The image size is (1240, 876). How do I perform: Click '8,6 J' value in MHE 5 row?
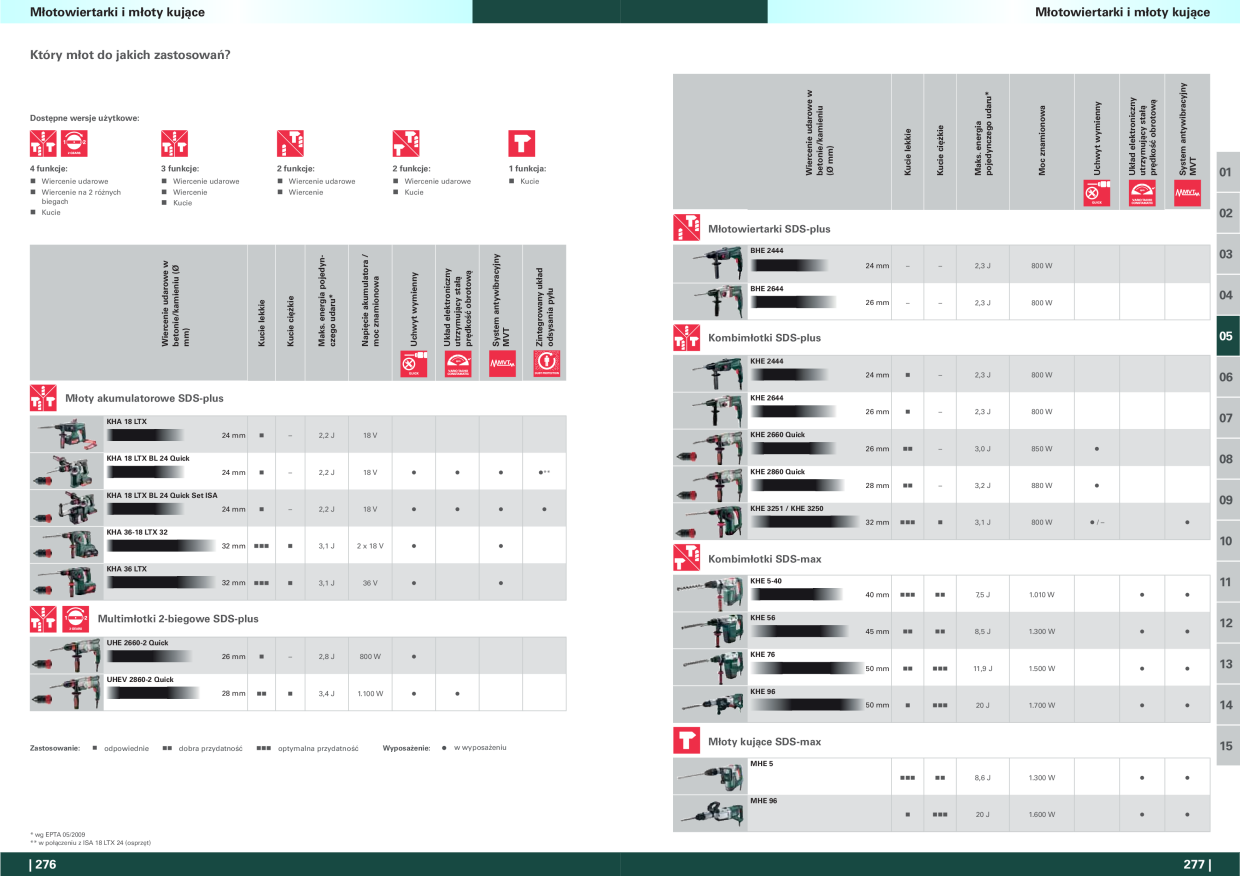click(982, 778)
